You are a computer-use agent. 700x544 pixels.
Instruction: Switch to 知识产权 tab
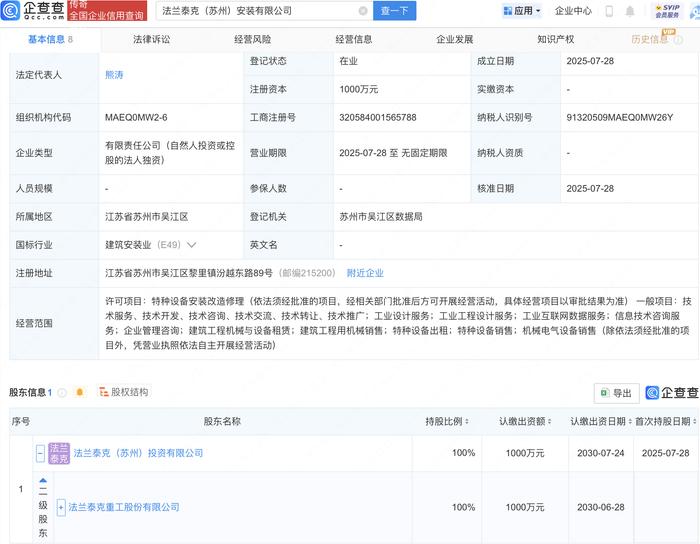click(555, 40)
